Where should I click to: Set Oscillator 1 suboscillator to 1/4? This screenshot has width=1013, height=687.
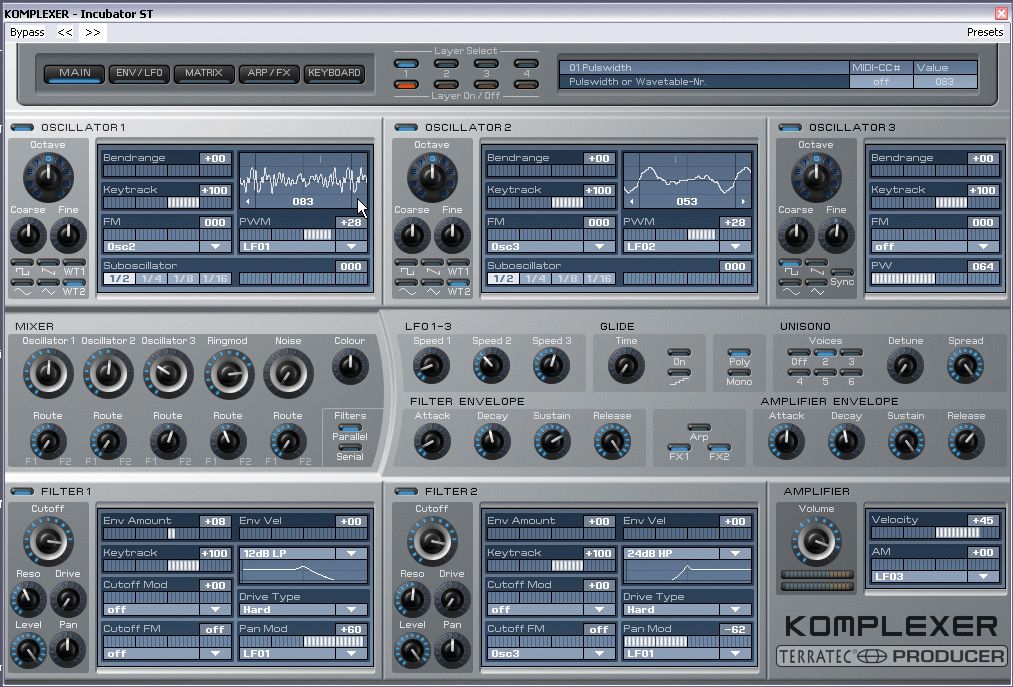(151, 279)
